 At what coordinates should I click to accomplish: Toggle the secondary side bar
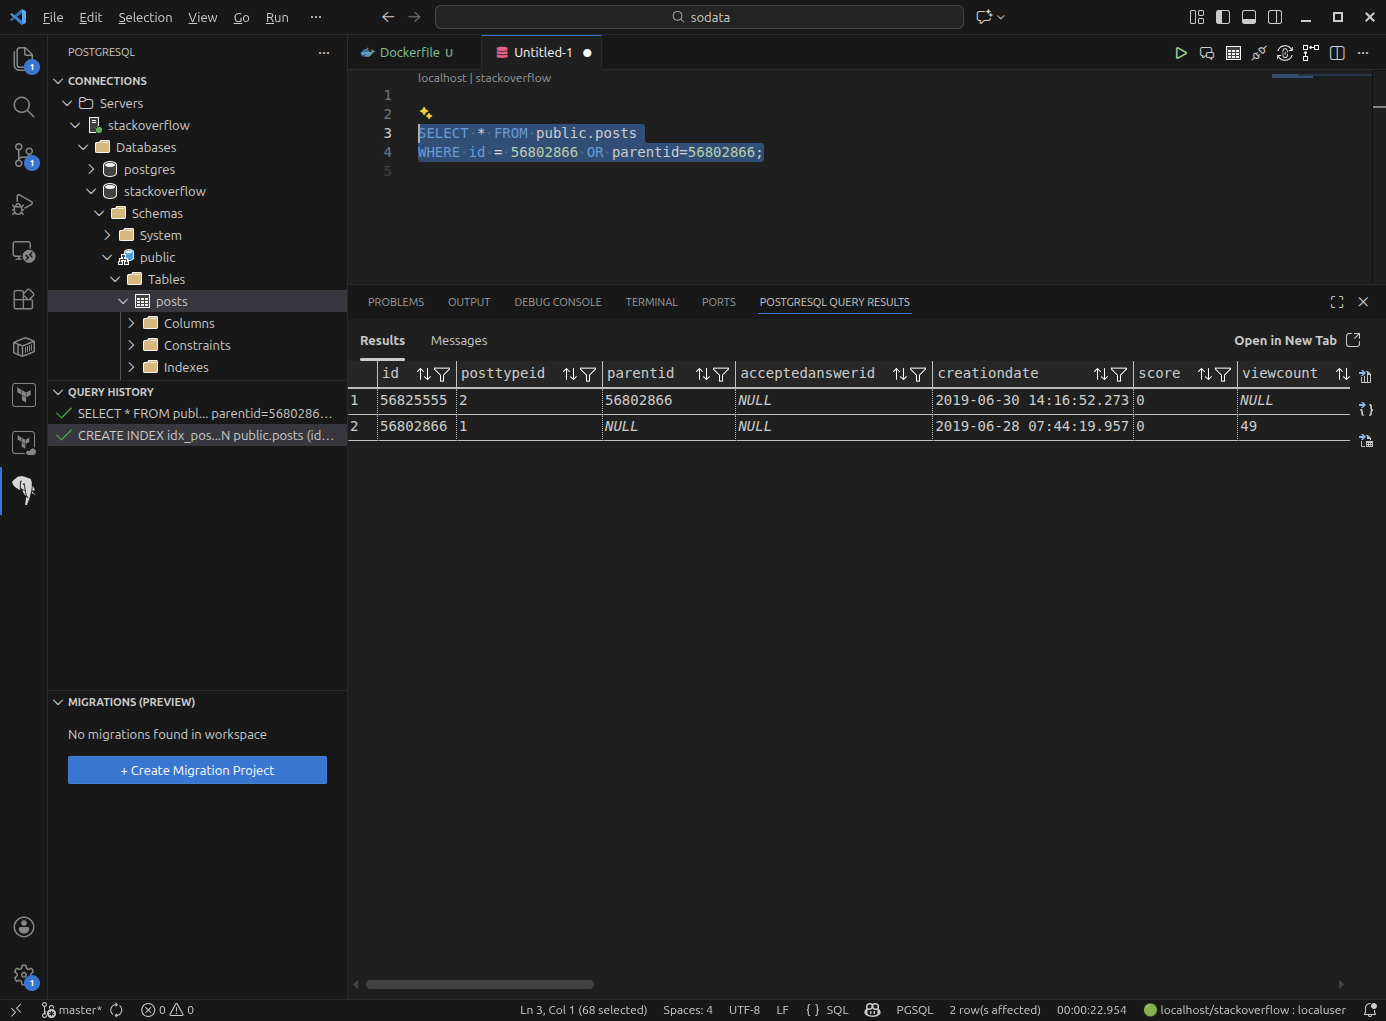pyautogui.click(x=1275, y=17)
